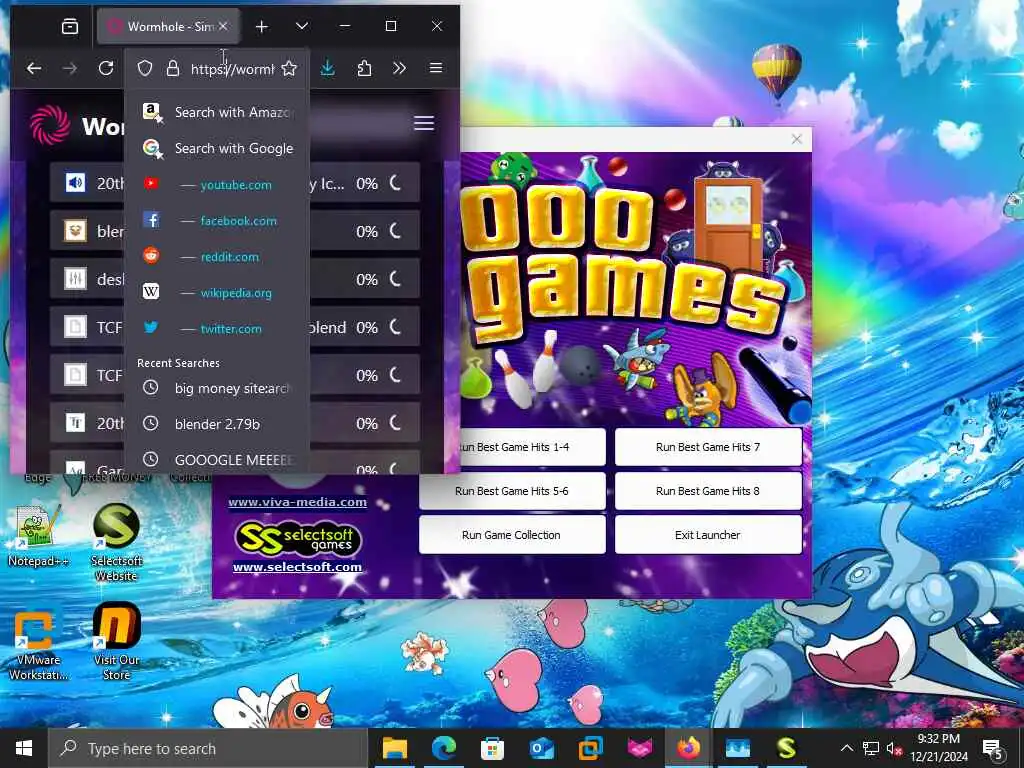This screenshot has width=1024, height=768.
Task: Click the equalizer file icon in 'des' row
Action: (x=75, y=279)
